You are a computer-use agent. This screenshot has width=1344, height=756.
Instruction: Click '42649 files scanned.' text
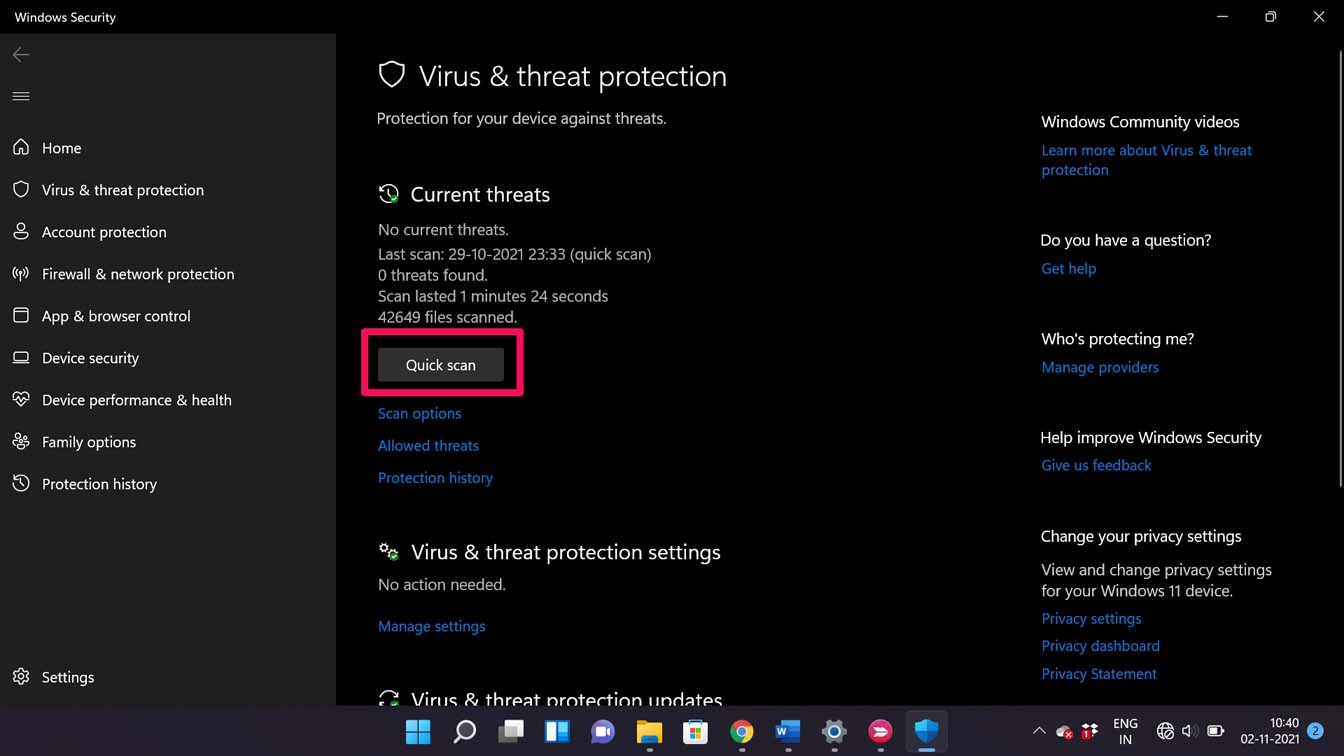point(447,317)
